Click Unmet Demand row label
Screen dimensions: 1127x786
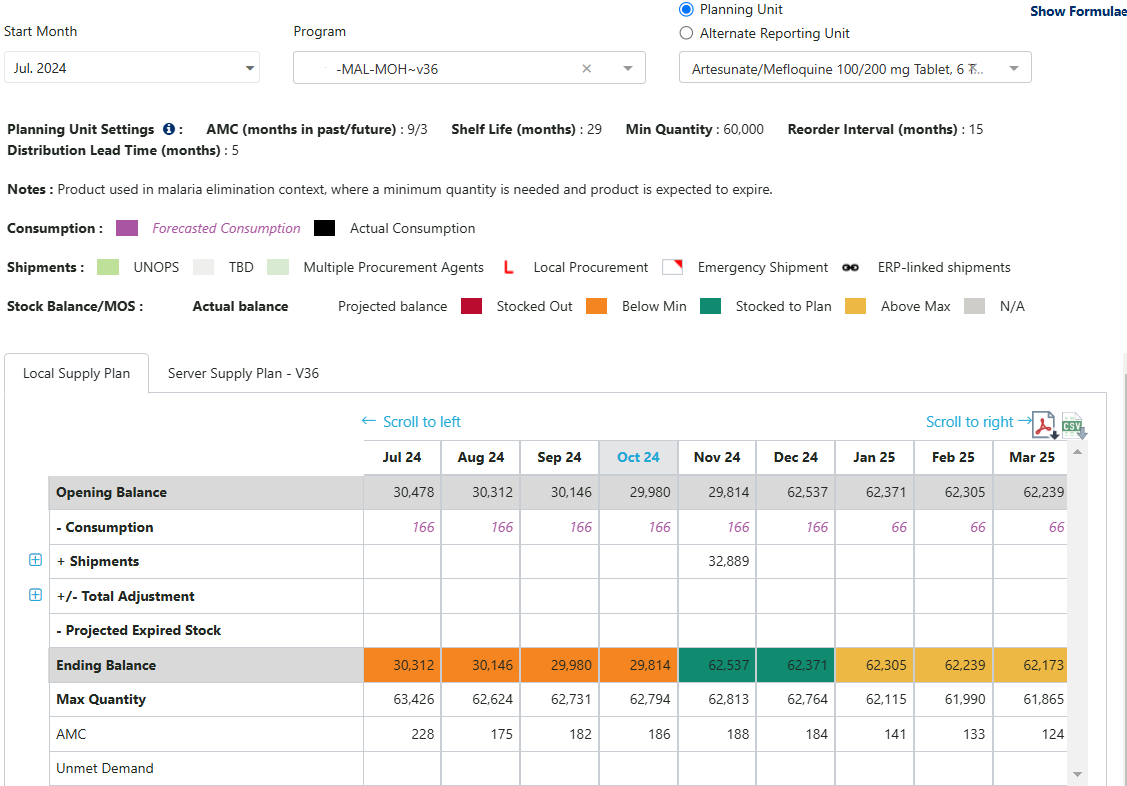(x=105, y=768)
